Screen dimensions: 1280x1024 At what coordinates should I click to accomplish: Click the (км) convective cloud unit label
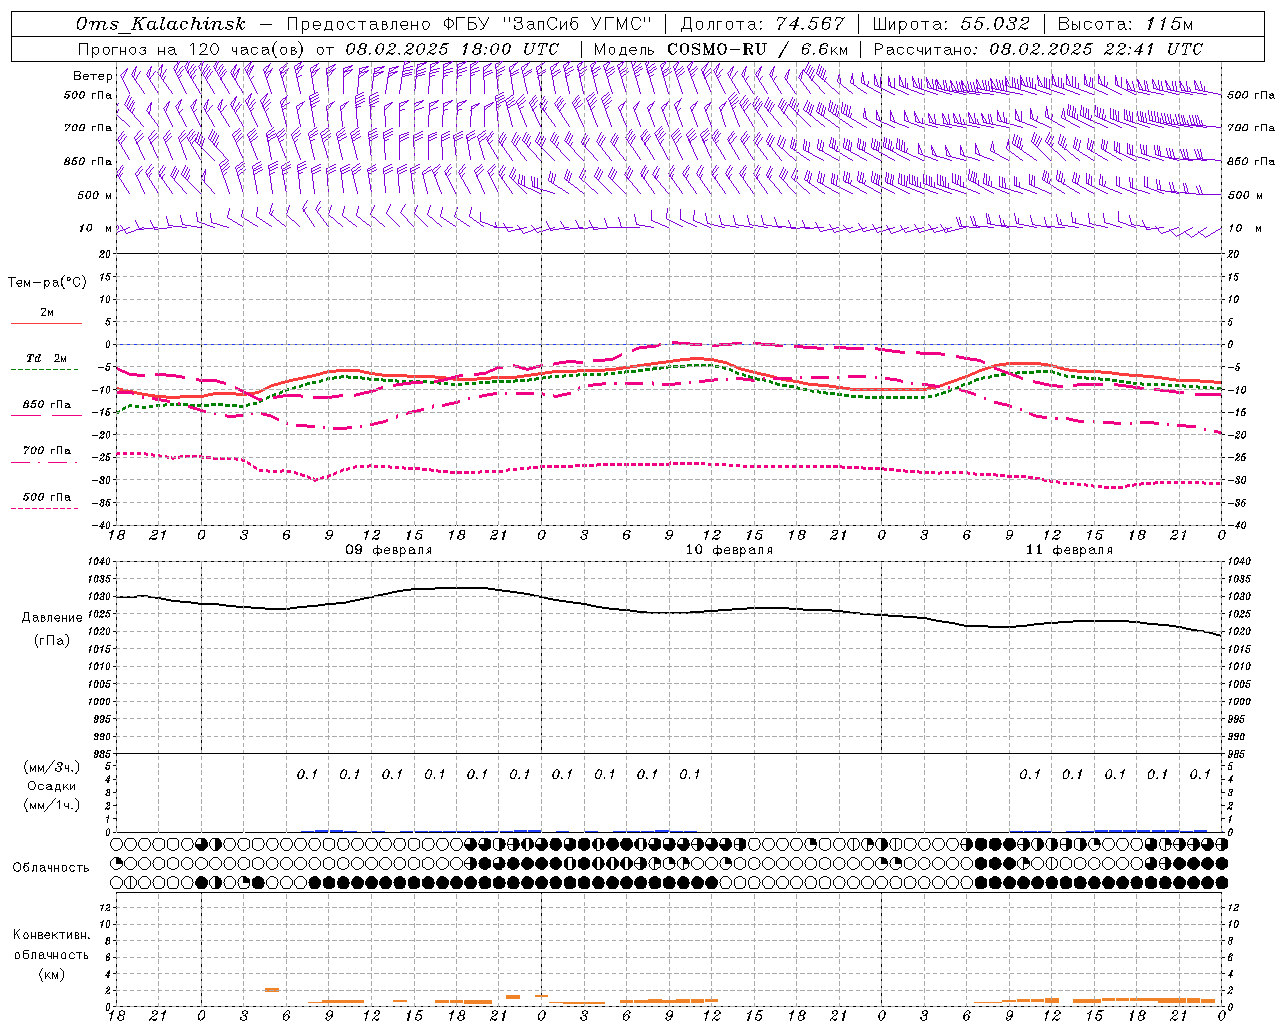pyautogui.click(x=51, y=974)
